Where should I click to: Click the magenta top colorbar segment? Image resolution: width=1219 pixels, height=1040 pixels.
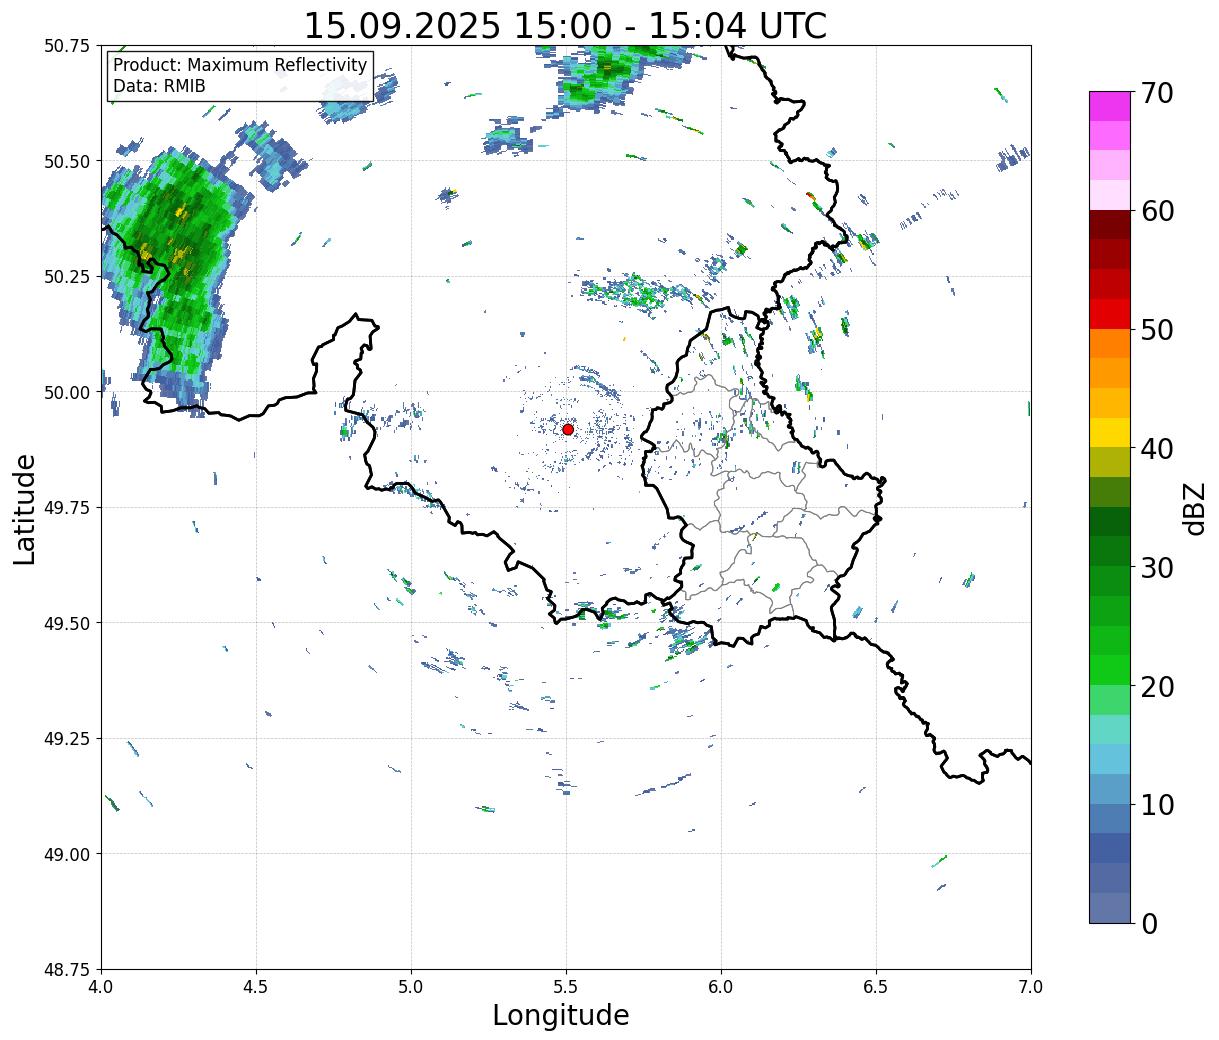click(1110, 106)
